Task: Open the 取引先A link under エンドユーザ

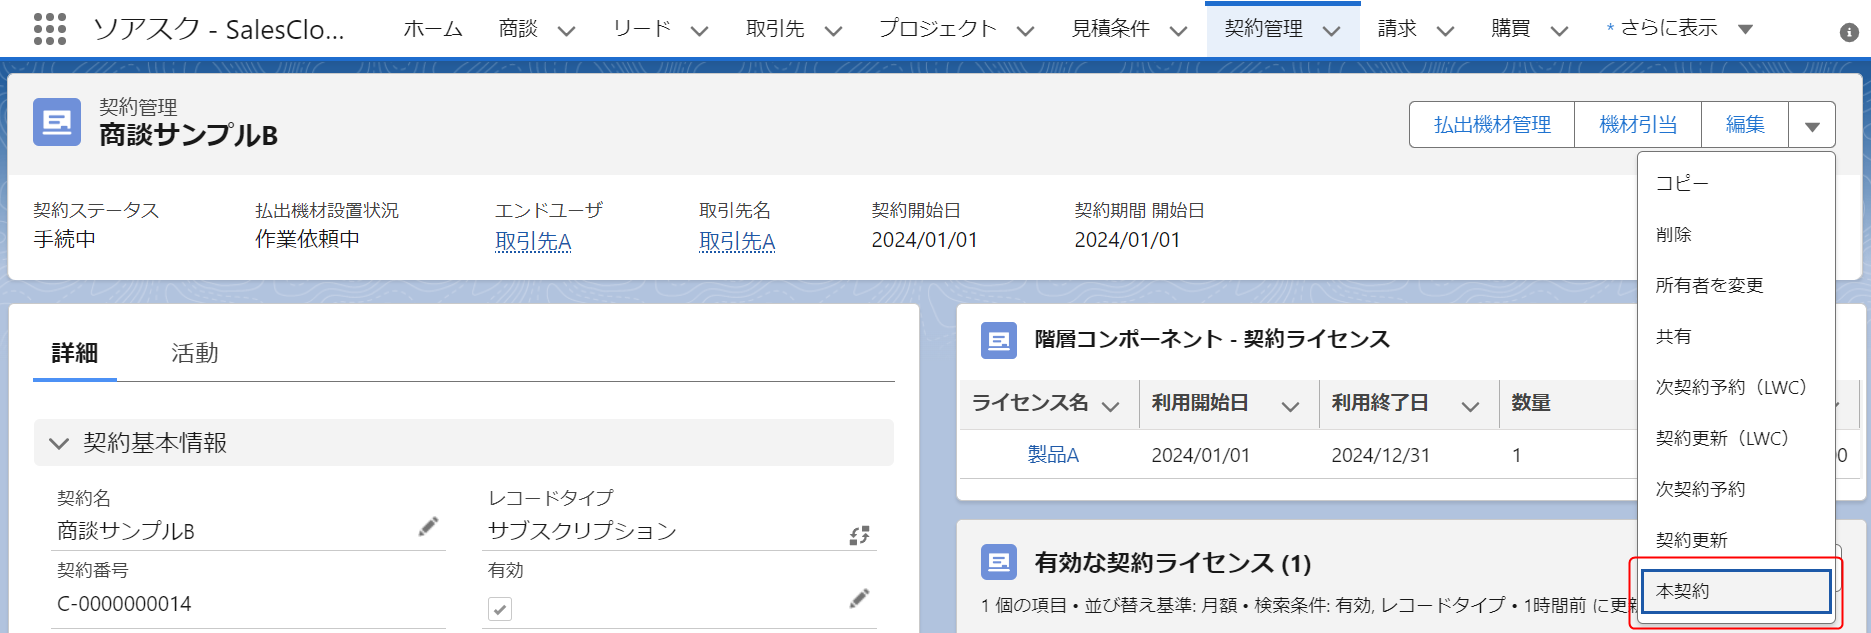Action: (x=533, y=241)
